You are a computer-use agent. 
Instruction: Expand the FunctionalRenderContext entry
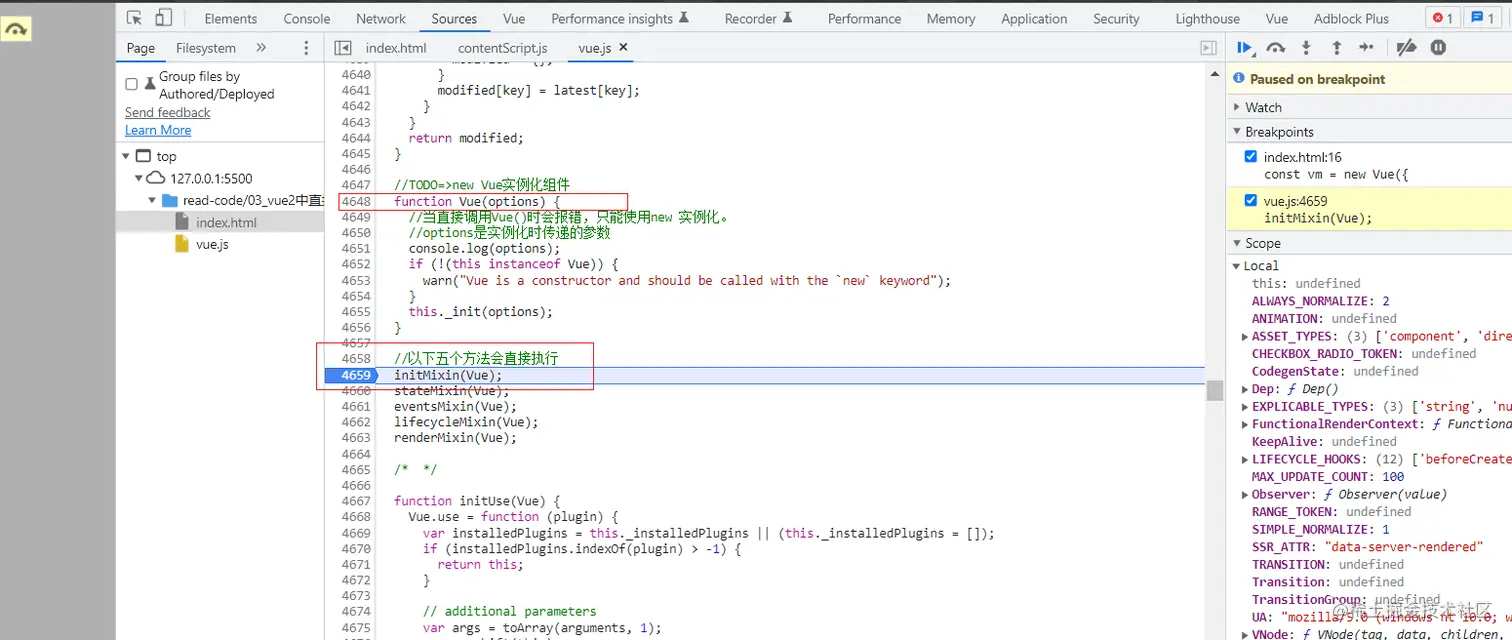click(x=1245, y=424)
